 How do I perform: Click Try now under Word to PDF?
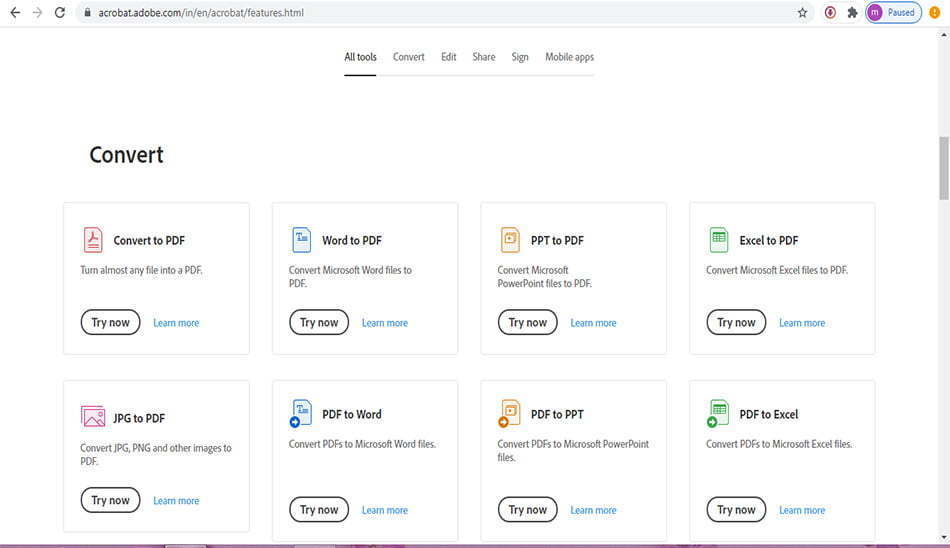point(319,322)
